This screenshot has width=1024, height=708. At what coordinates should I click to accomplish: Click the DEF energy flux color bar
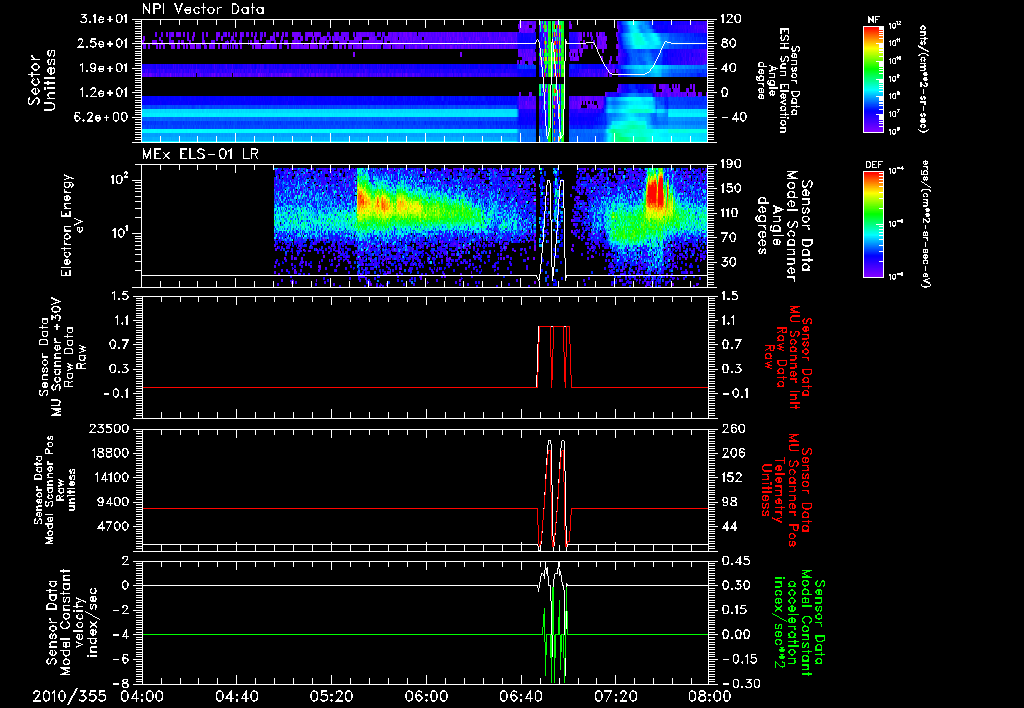(874, 224)
